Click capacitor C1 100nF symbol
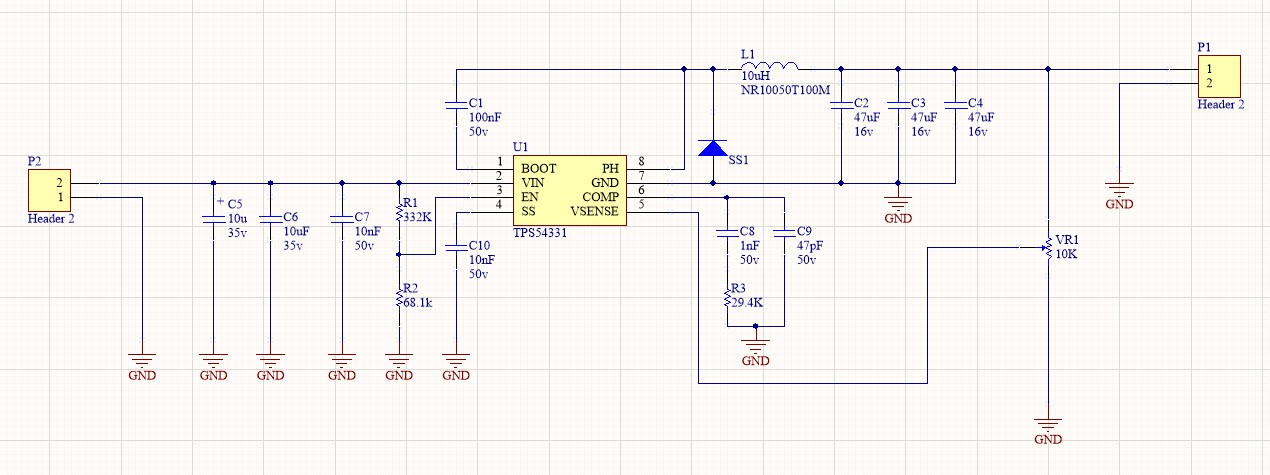Screen dimensions: 1270x475 pyautogui.click(x=456, y=103)
